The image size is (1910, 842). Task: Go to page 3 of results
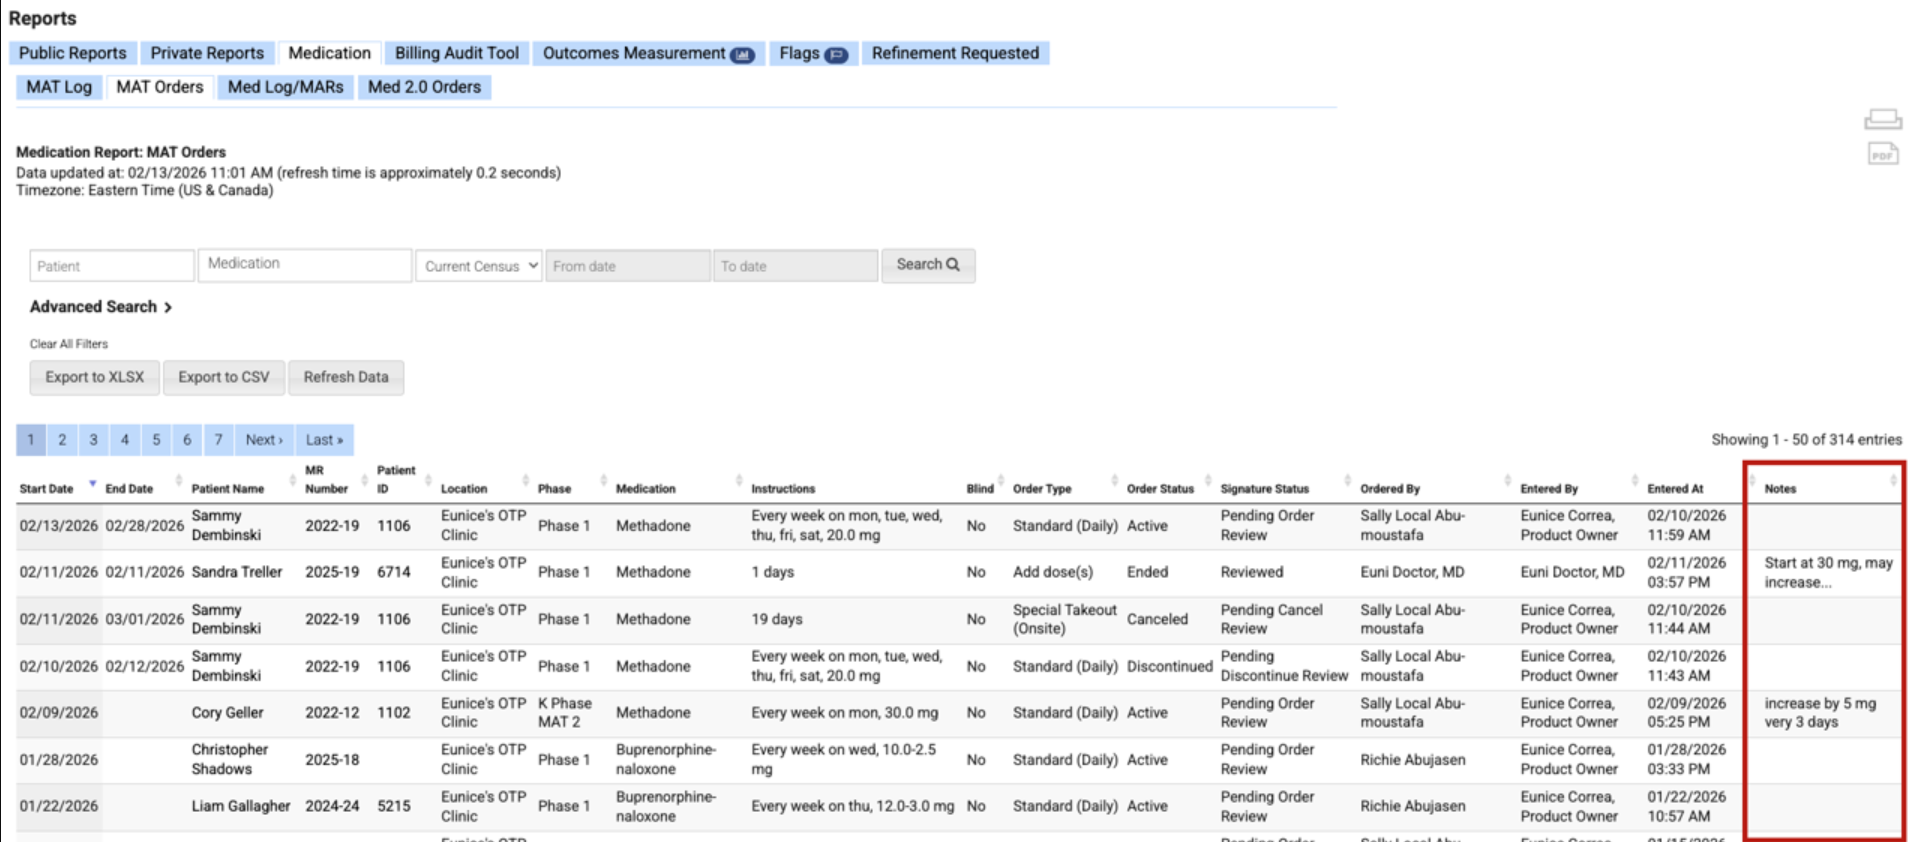[x=93, y=440]
